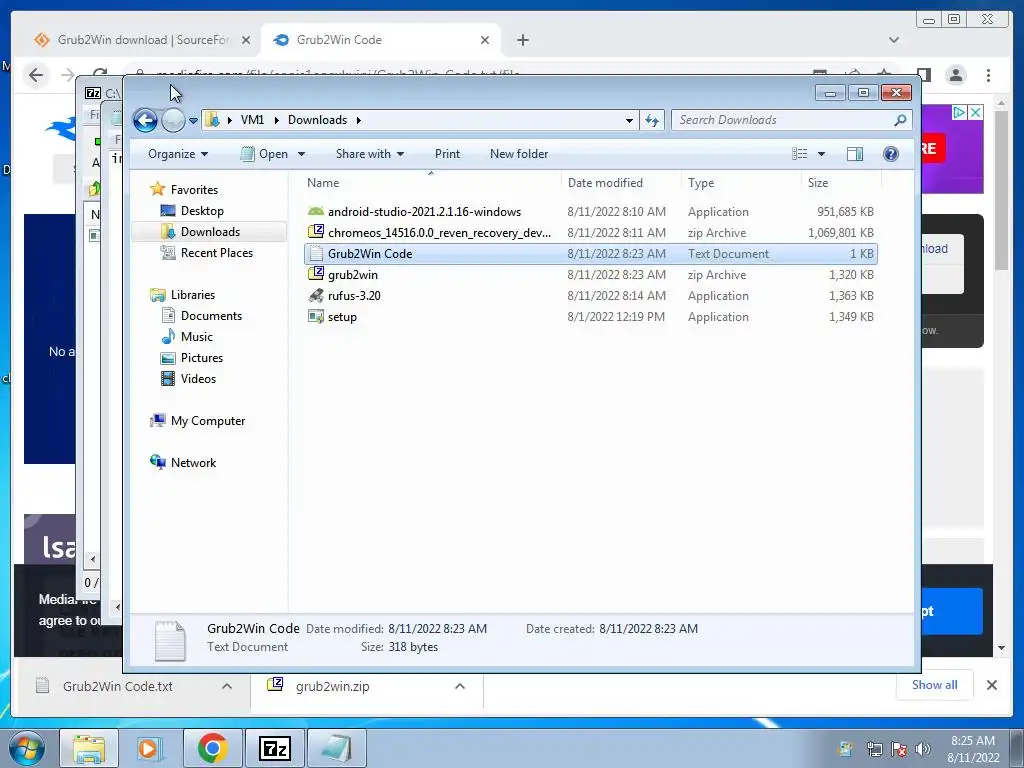
Task: Click the search magnifier icon
Action: pyautogui.click(x=901, y=120)
